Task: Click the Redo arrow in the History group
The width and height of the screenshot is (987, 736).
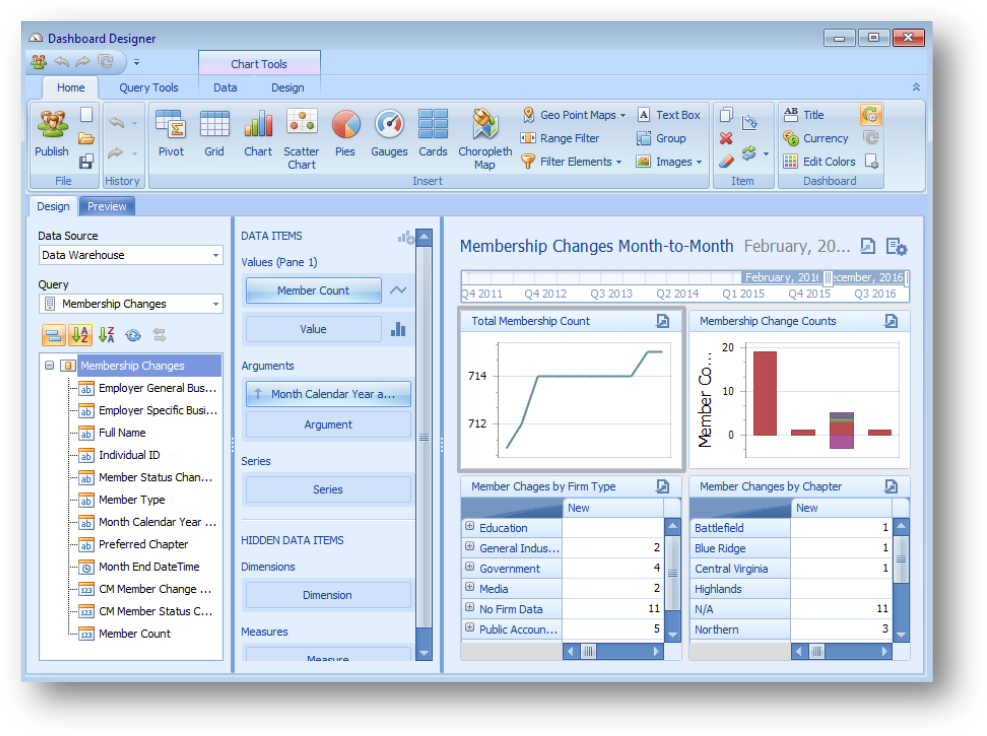Action: (116, 152)
